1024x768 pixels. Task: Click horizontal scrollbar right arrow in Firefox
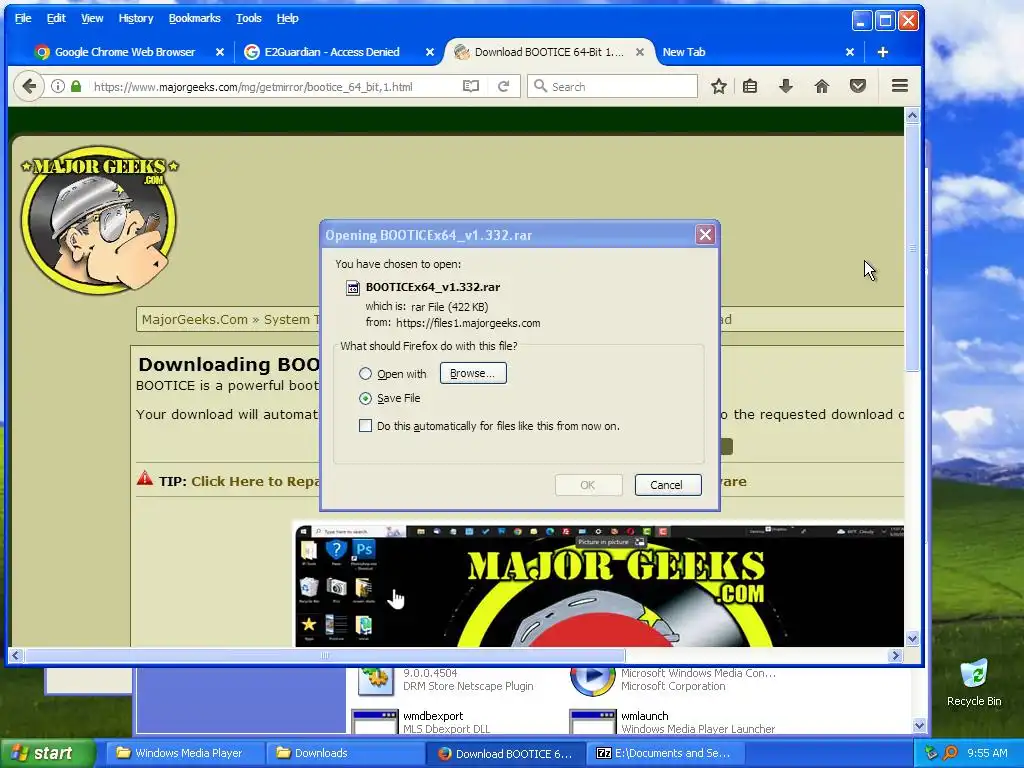[x=895, y=655]
